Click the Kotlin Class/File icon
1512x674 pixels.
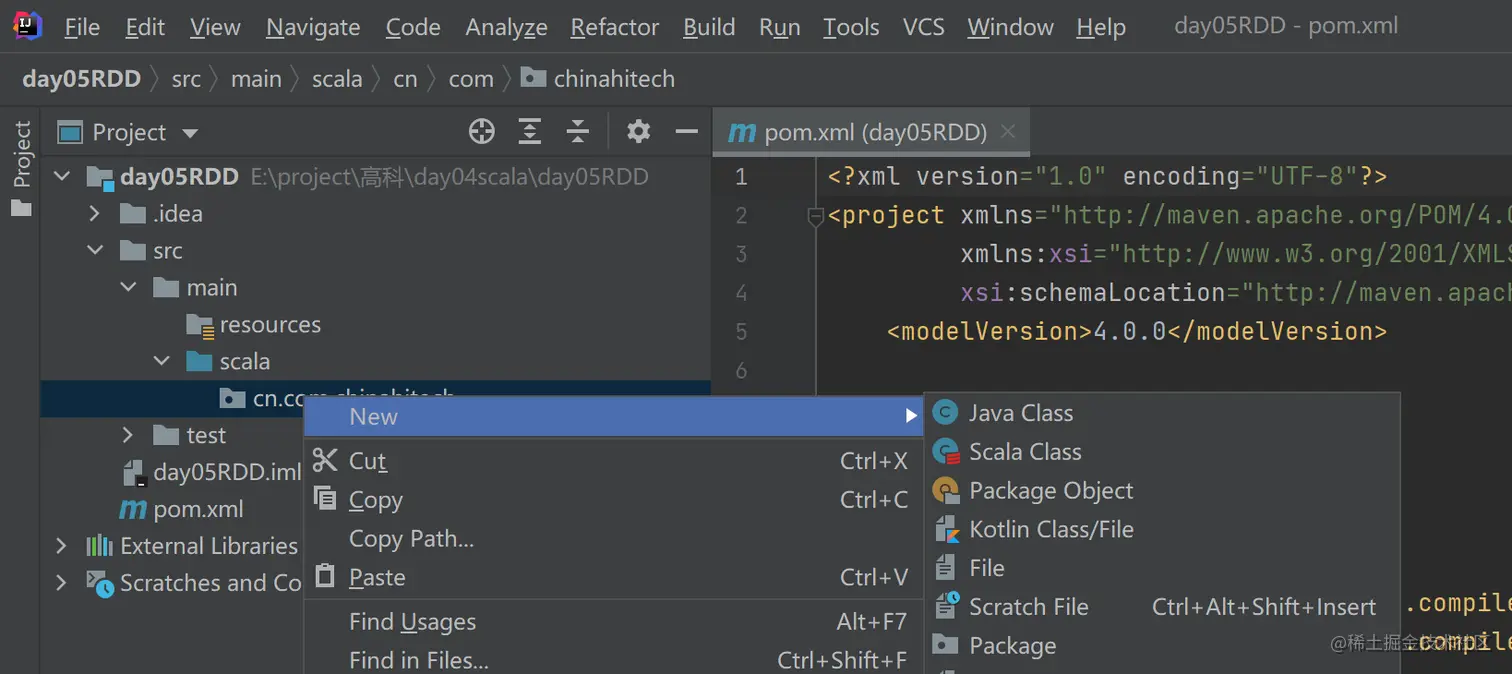tap(946, 529)
